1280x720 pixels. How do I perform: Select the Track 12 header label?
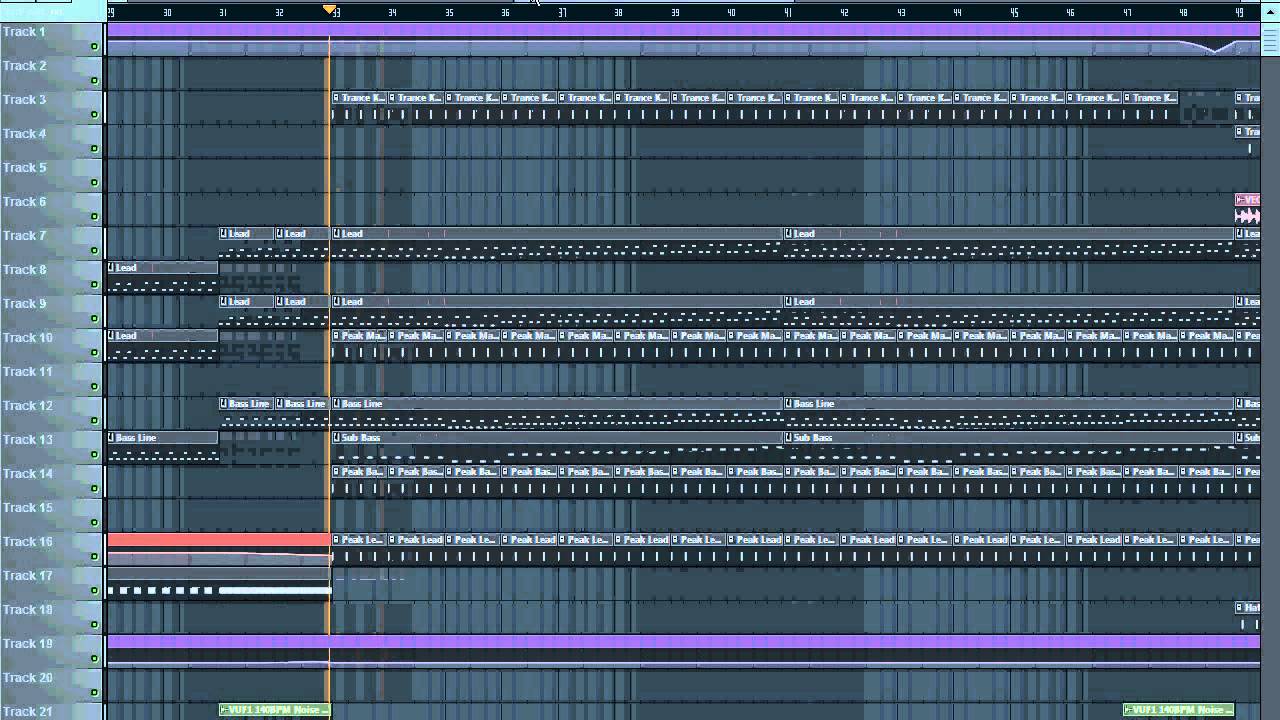click(28, 406)
